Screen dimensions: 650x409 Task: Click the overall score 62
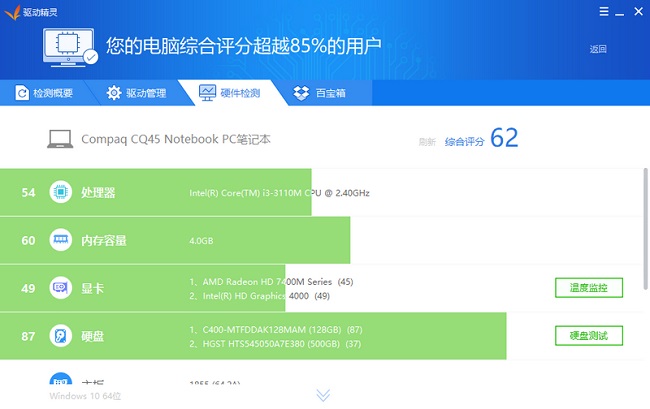pyautogui.click(x=504, y=138)
